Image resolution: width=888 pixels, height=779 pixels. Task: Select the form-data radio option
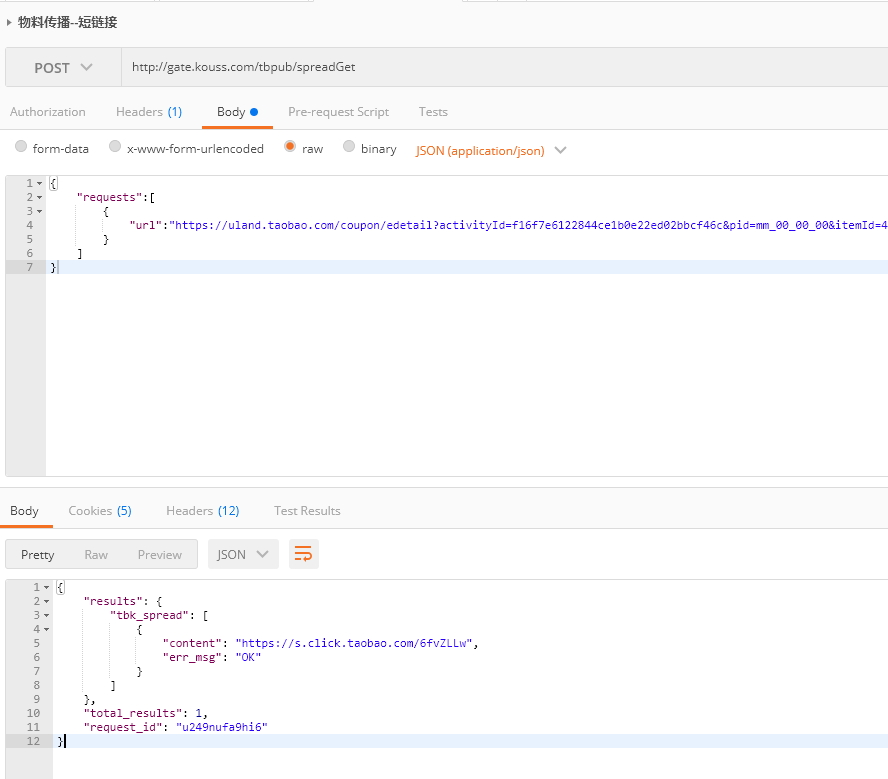pyautogui.click(x=21, y=147)
